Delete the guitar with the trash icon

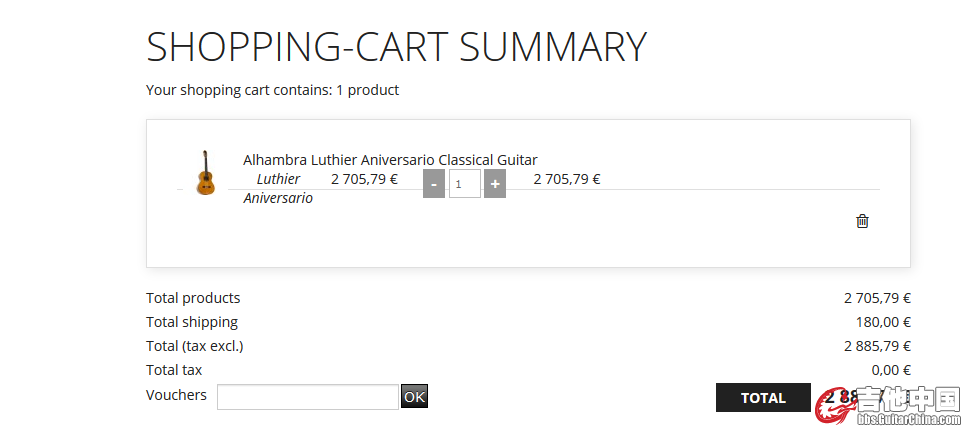[862, 221]
